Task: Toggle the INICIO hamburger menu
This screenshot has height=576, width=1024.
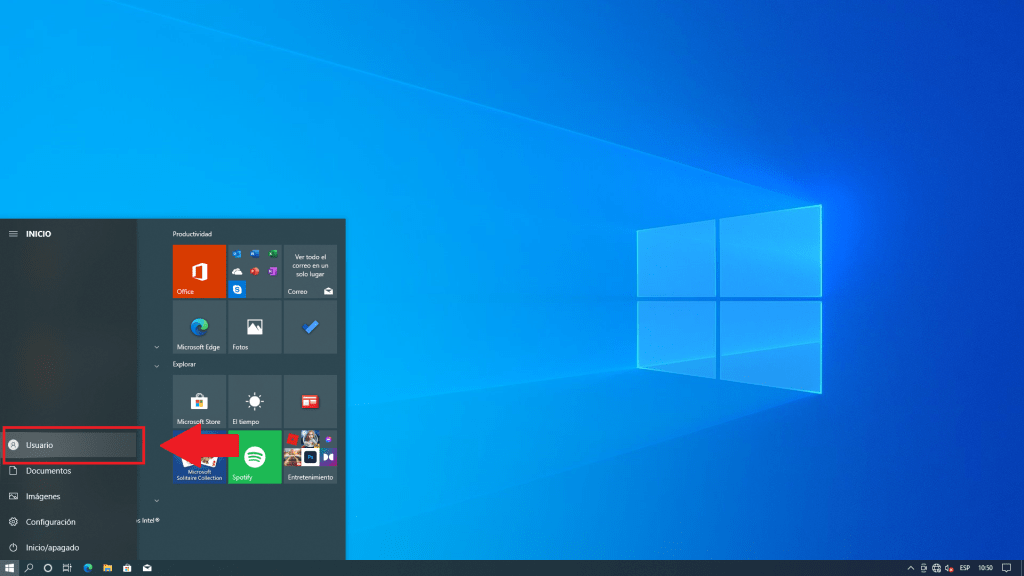Action: pos(13,234)
